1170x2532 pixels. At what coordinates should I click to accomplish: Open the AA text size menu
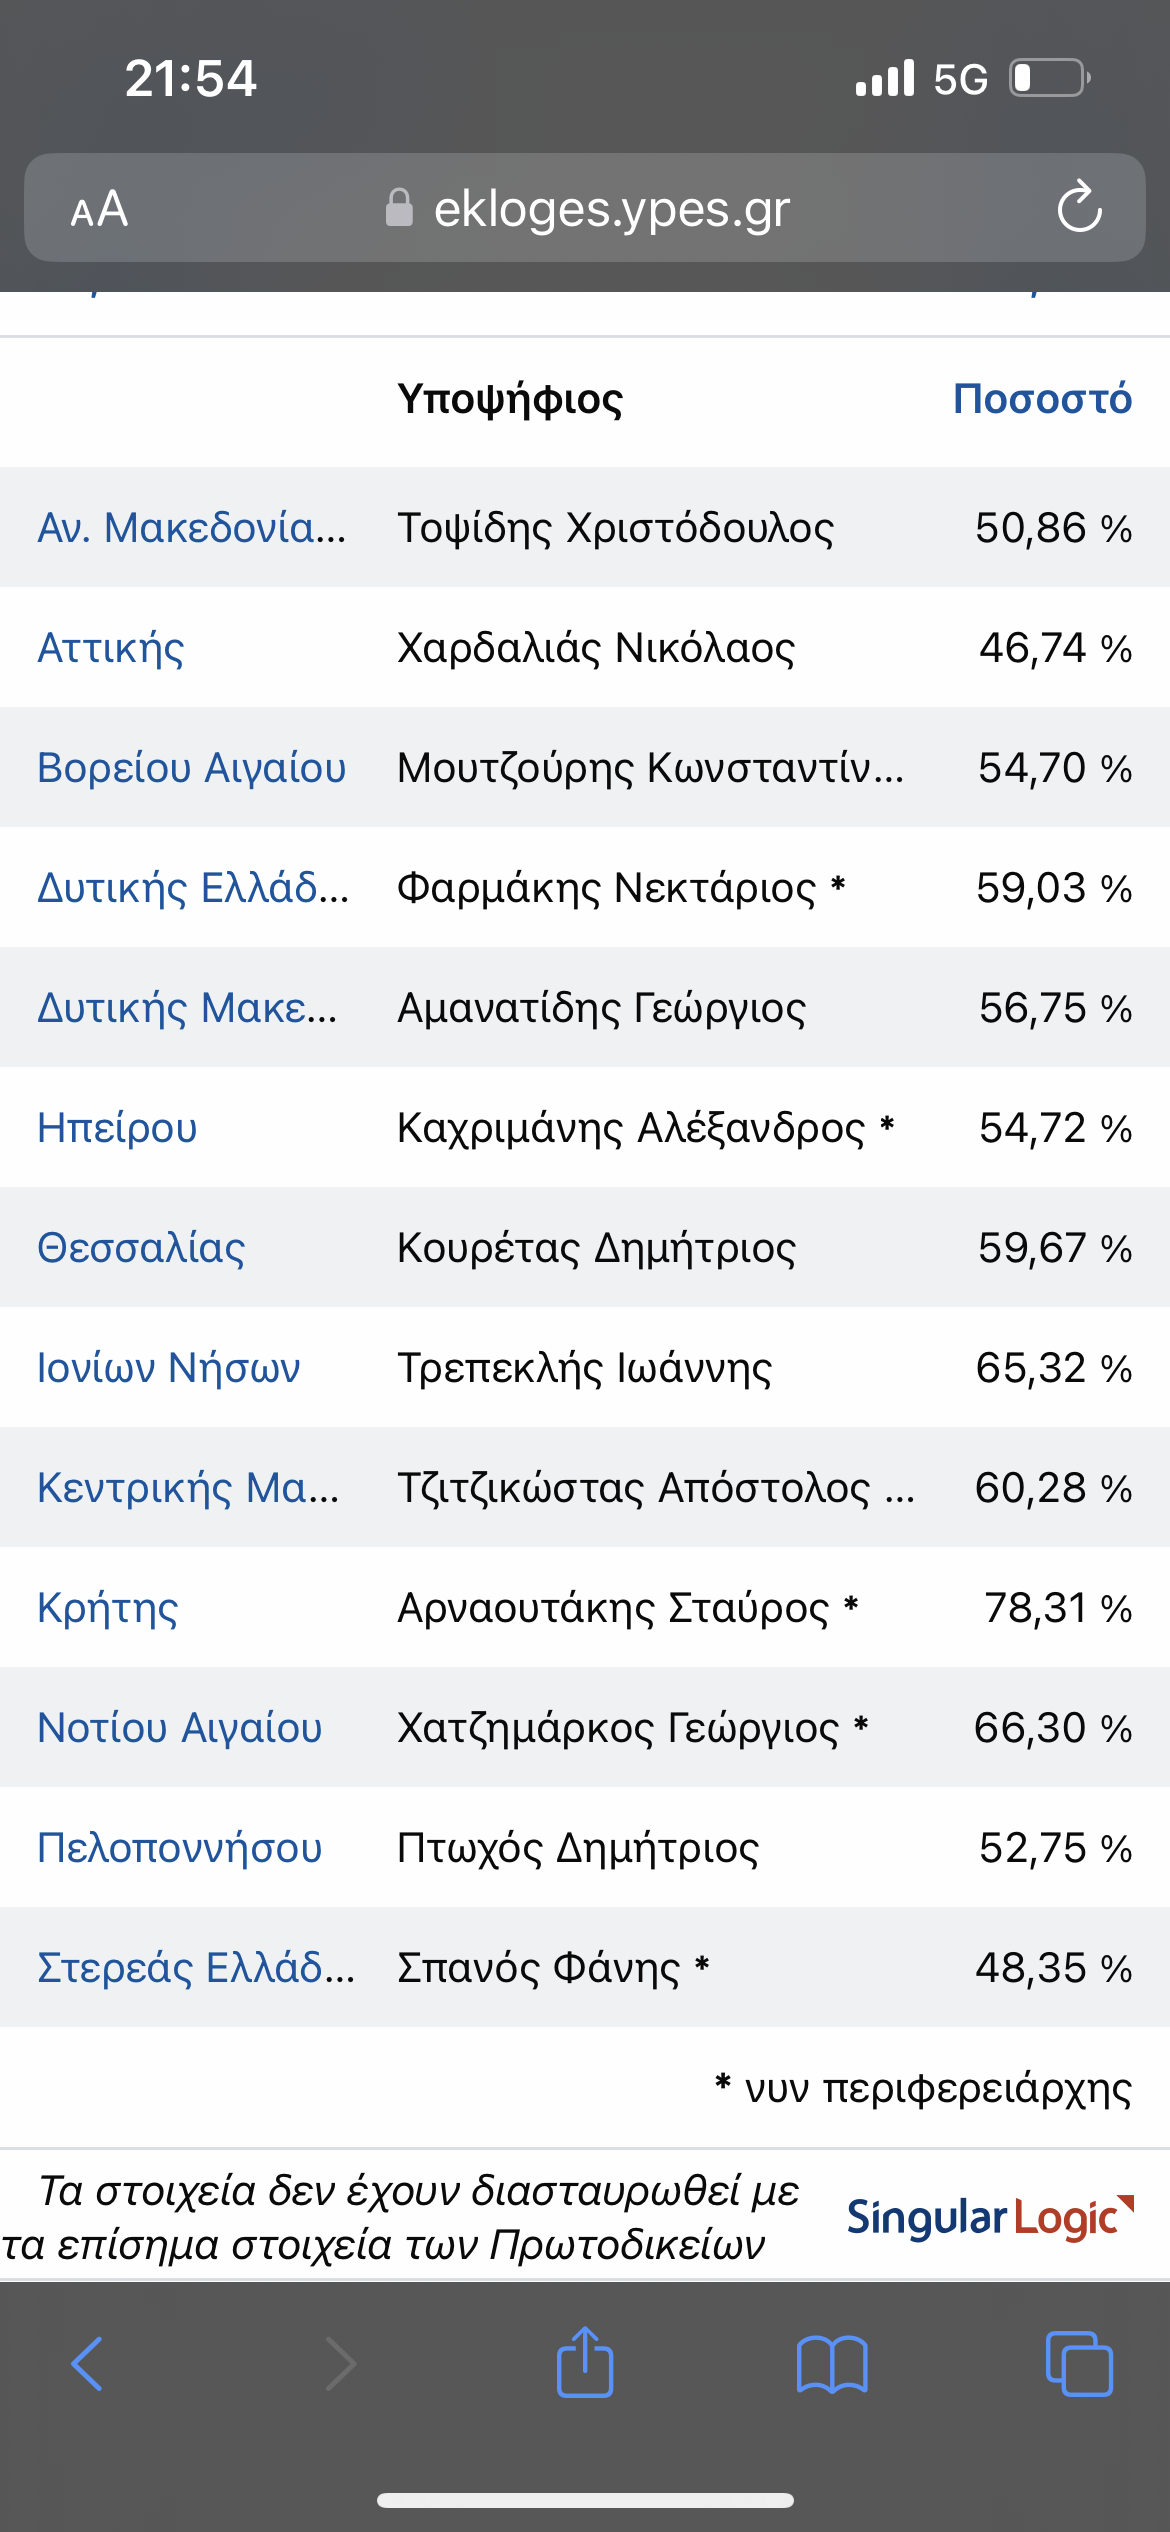point(99,209)
